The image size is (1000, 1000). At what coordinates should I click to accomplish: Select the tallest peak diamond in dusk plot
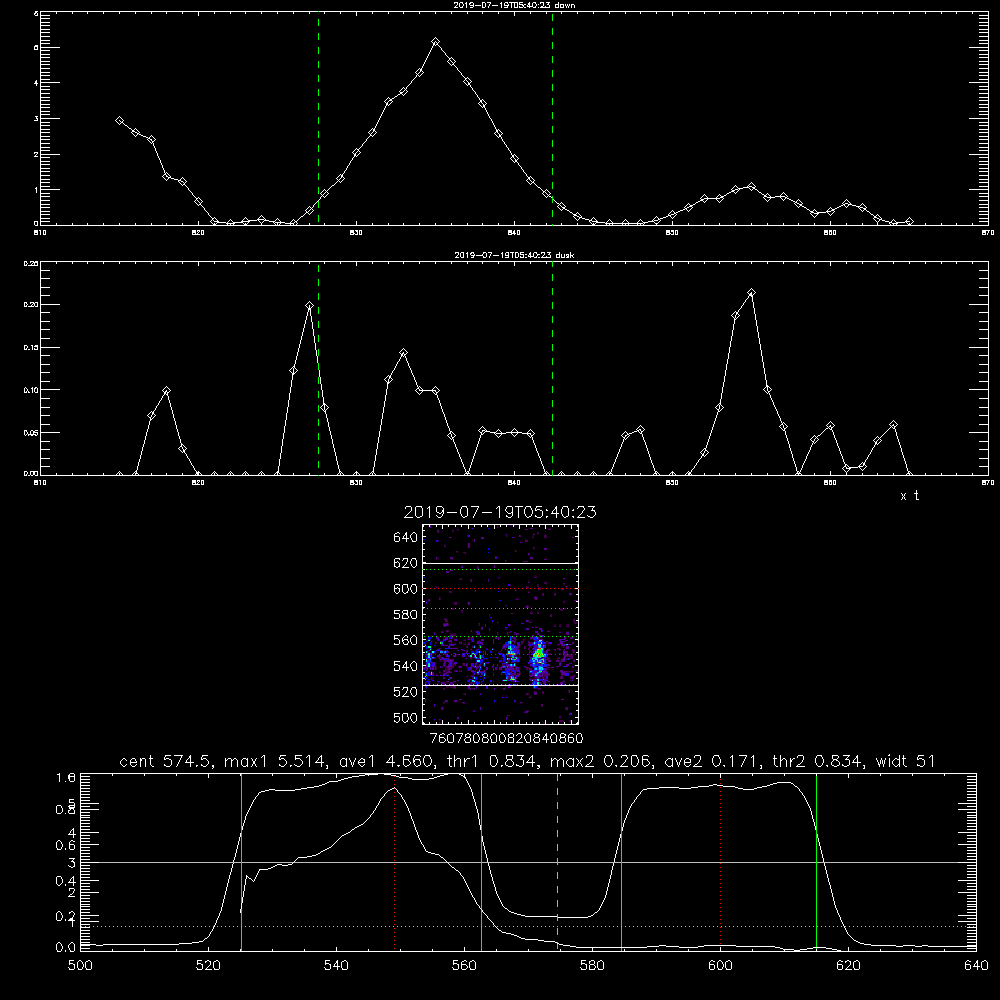click(x=751, y=293)
